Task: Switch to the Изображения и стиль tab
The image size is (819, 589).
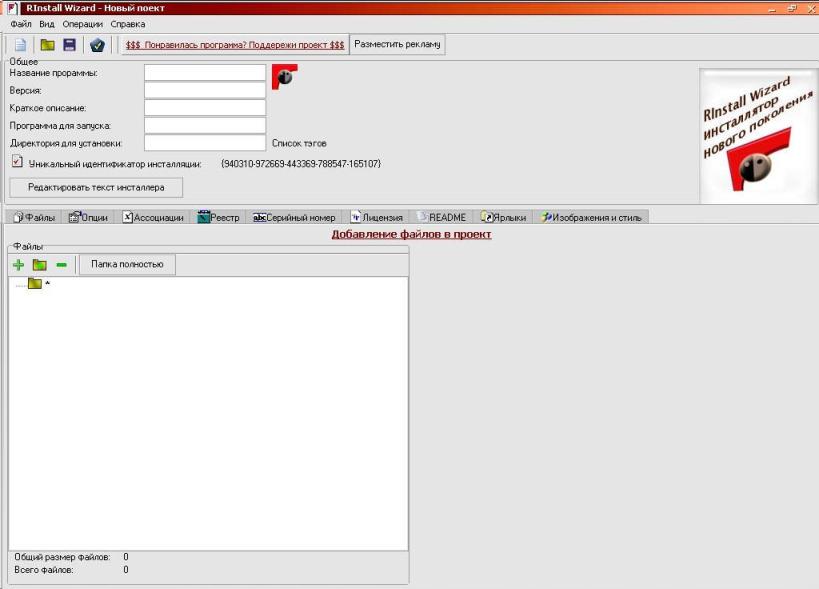Action: tap(591, 217)
